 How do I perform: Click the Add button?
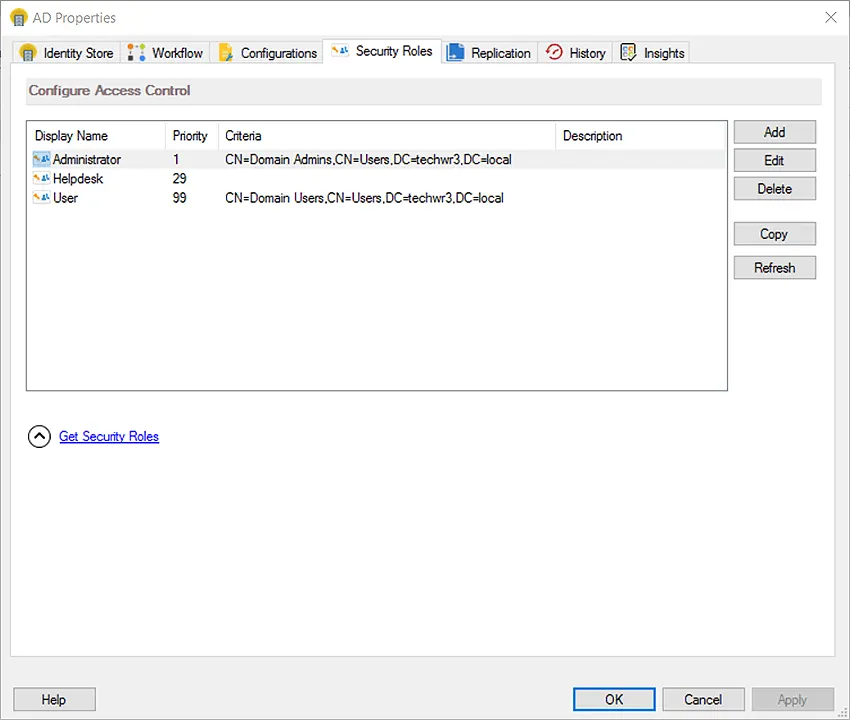tap(775, 132)
